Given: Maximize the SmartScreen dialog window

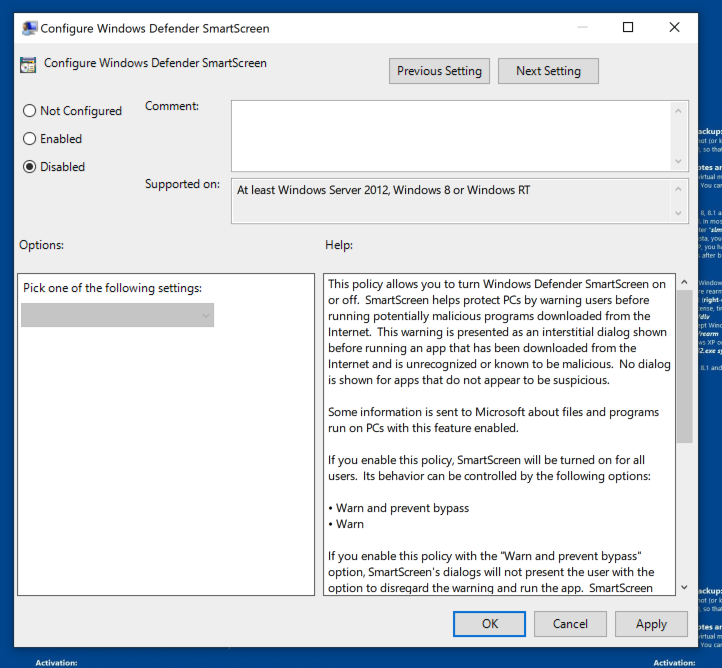Looking at the screenshot, I should click(628, 27).
